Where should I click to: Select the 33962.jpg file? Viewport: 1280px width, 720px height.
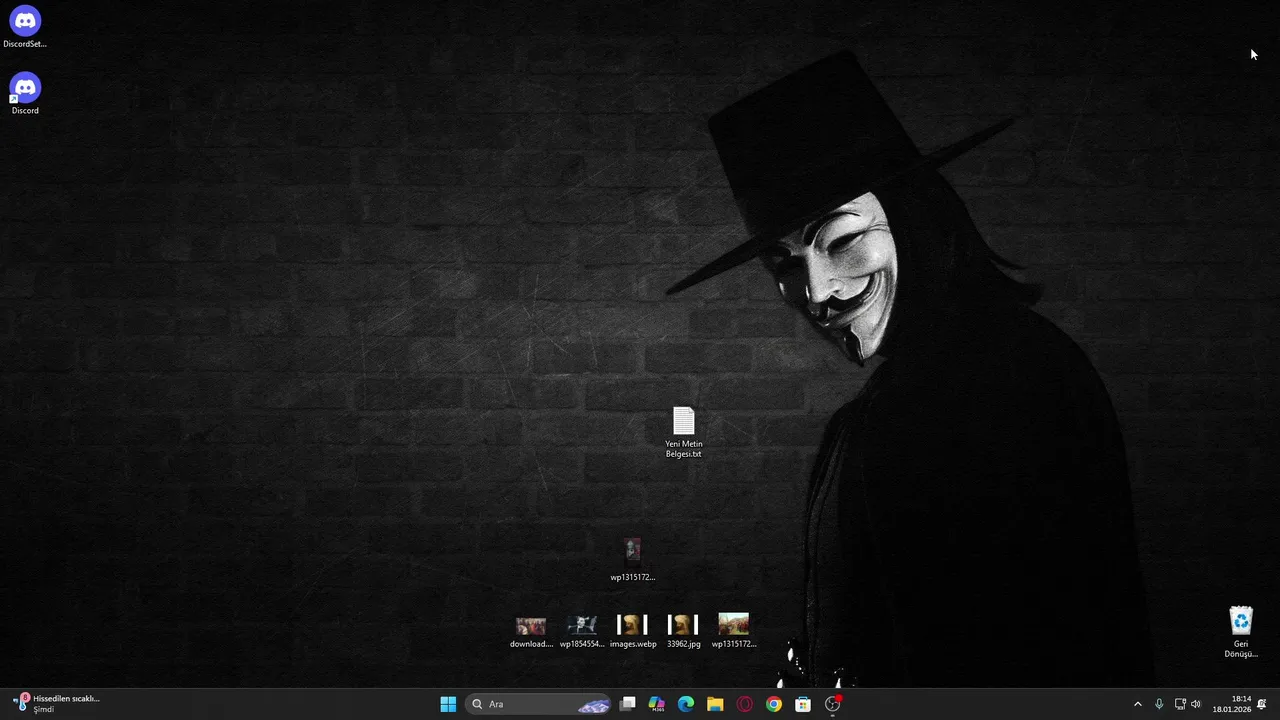684,631
